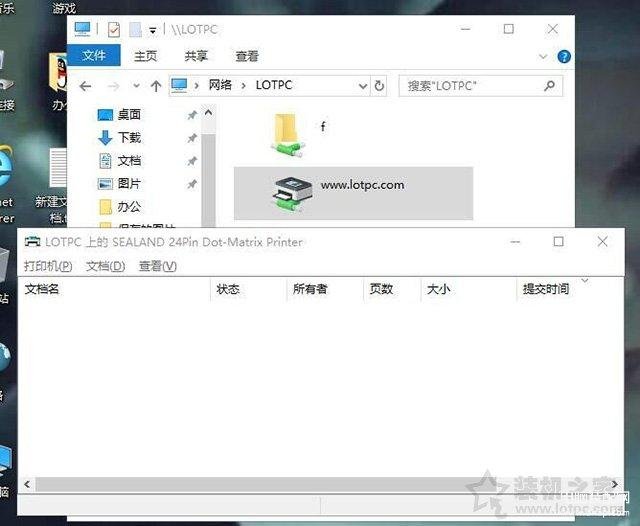This screenshot has height=526, width=640.
Task: Switch to the 共享 ribbon tab
Action: click(196, 56)
